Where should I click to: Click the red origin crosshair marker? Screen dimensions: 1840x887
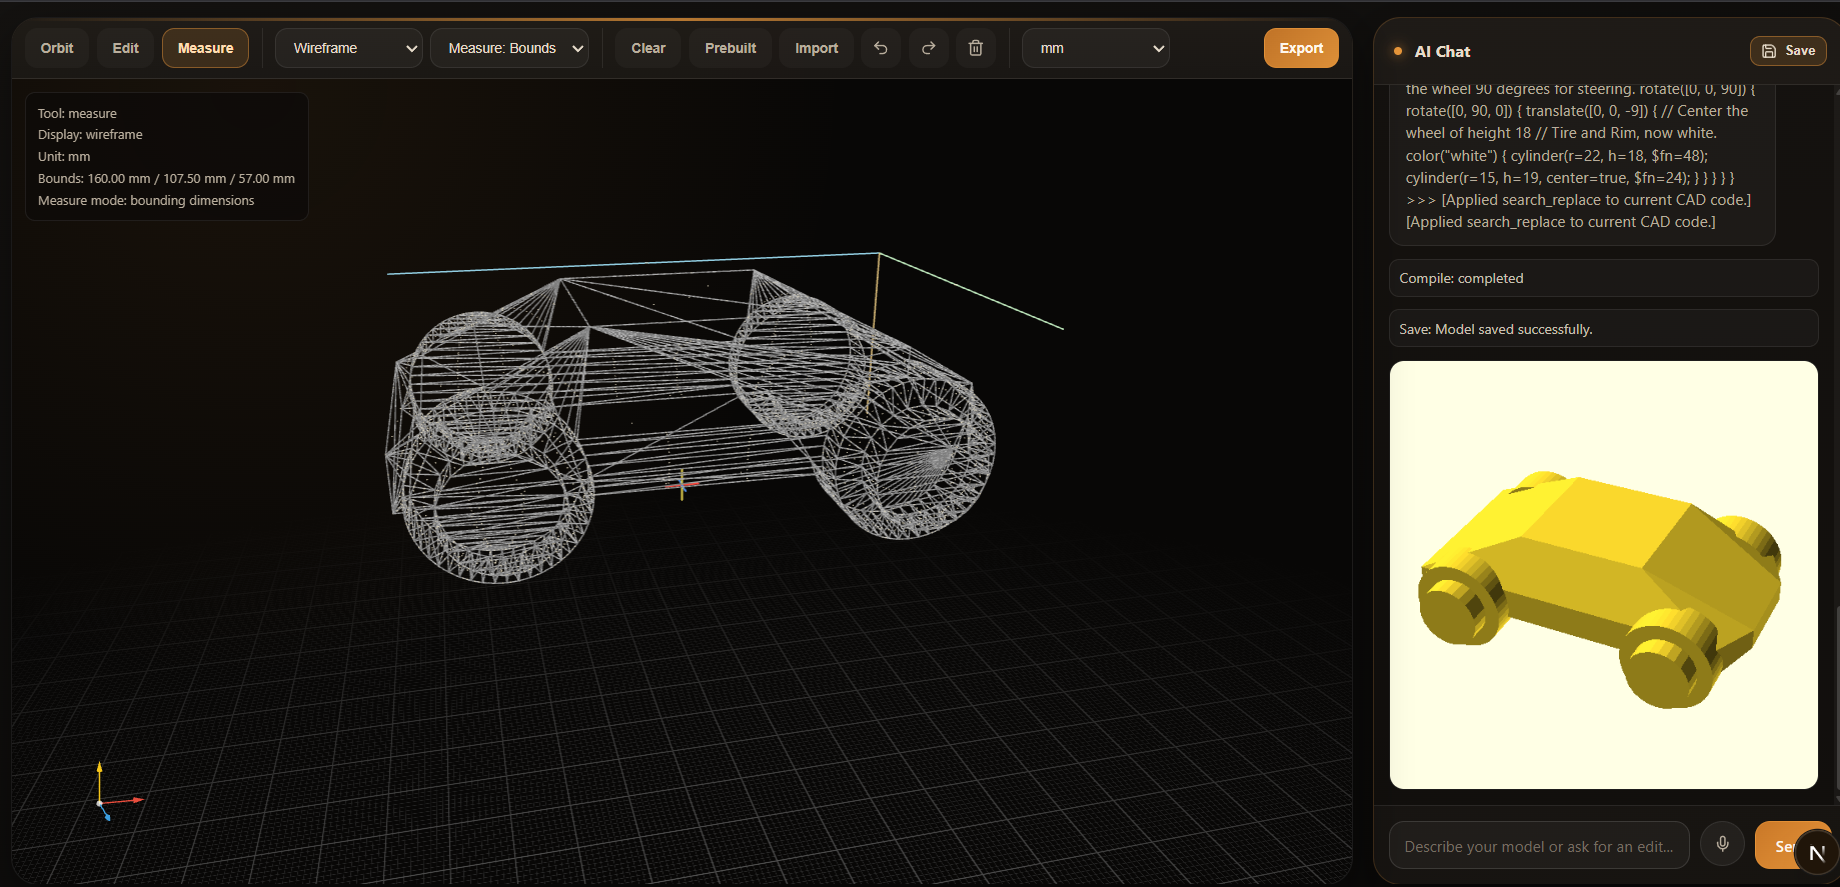(x=682, y=485)
